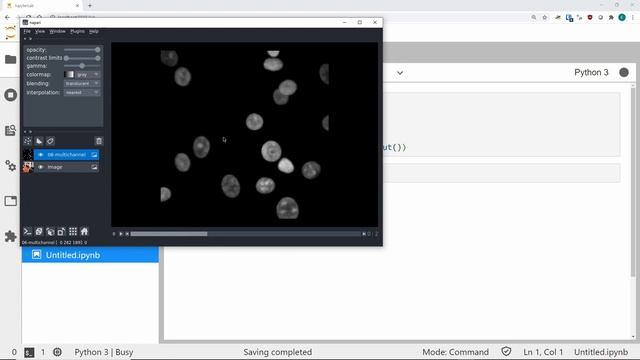Click 'Mode: Command' status text
This screenshot has width=640, height=360.
click(x=455, y=352)
